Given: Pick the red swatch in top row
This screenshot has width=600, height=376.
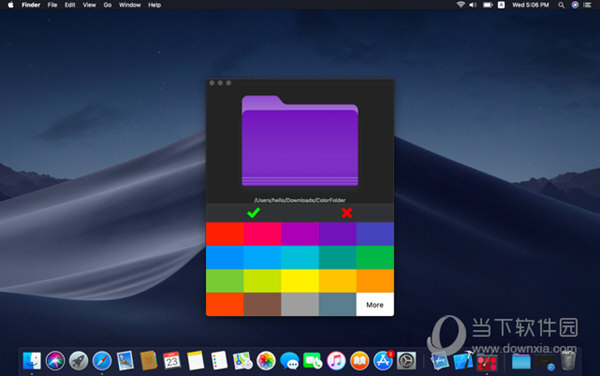Looking at the screenshot, I should coord(225,234).
